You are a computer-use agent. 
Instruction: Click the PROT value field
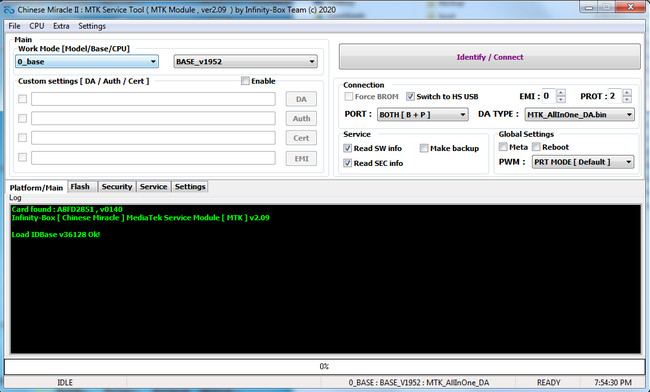pyautogui.click(x=615, y=96)
